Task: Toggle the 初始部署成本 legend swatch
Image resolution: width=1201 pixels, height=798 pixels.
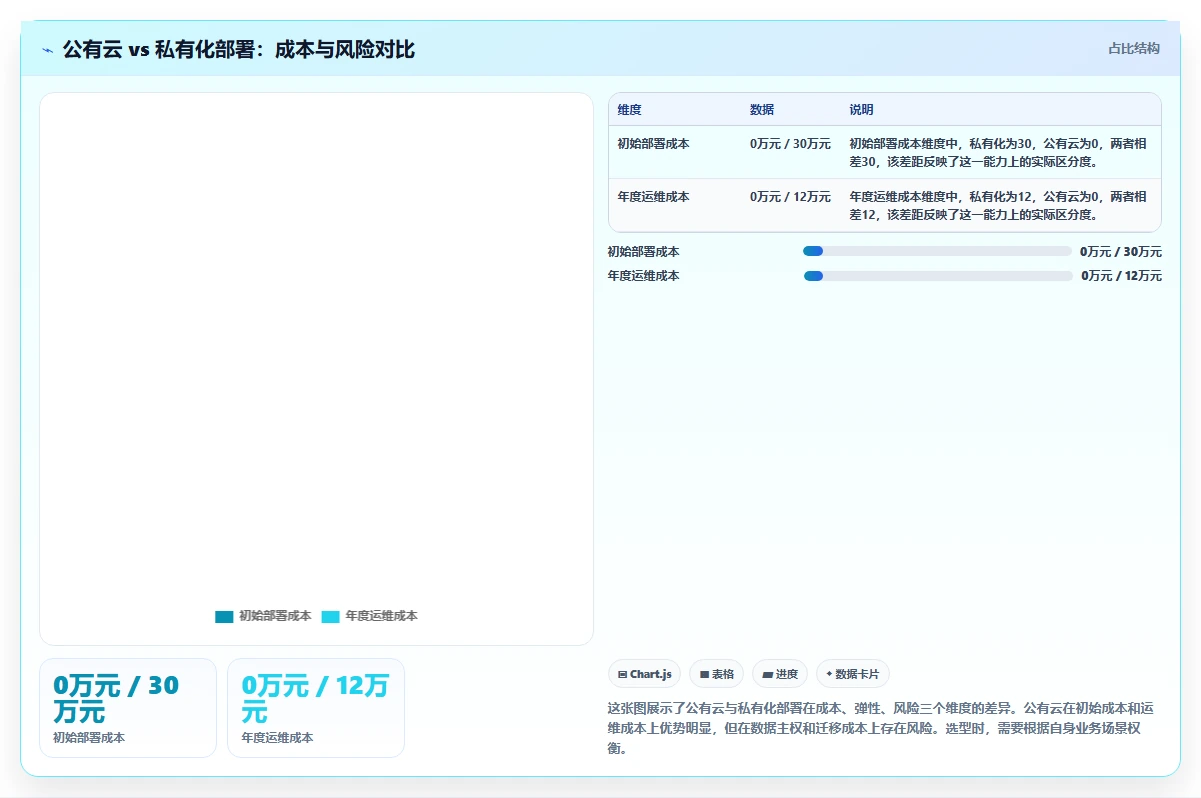Action: pyautogui.click(x=224, y=616)
